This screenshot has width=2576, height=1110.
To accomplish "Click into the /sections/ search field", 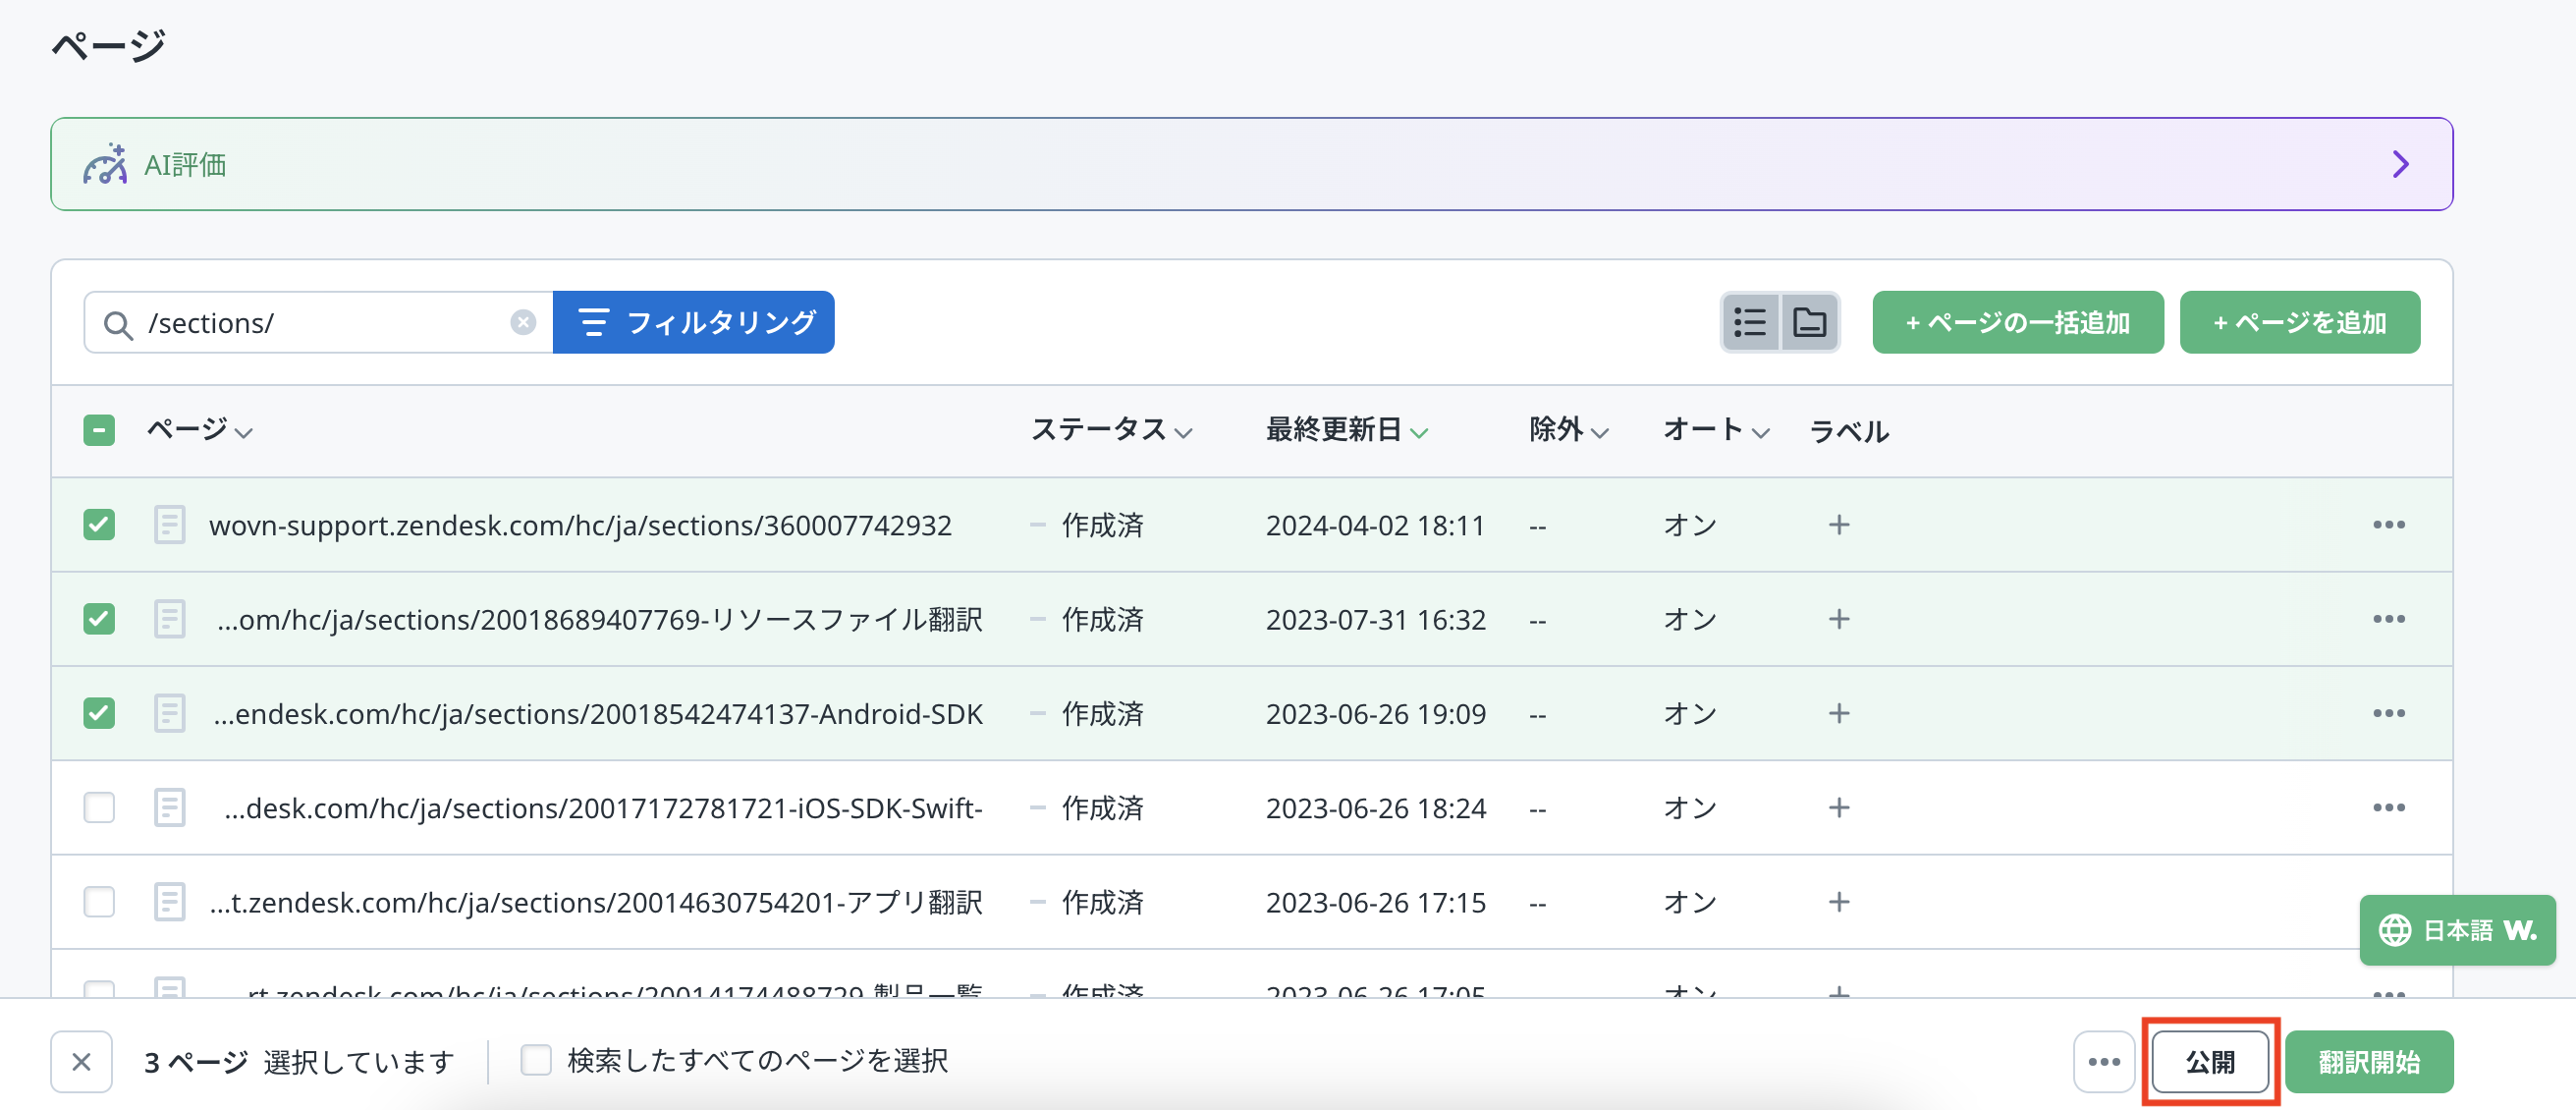I will click(320, 323).
